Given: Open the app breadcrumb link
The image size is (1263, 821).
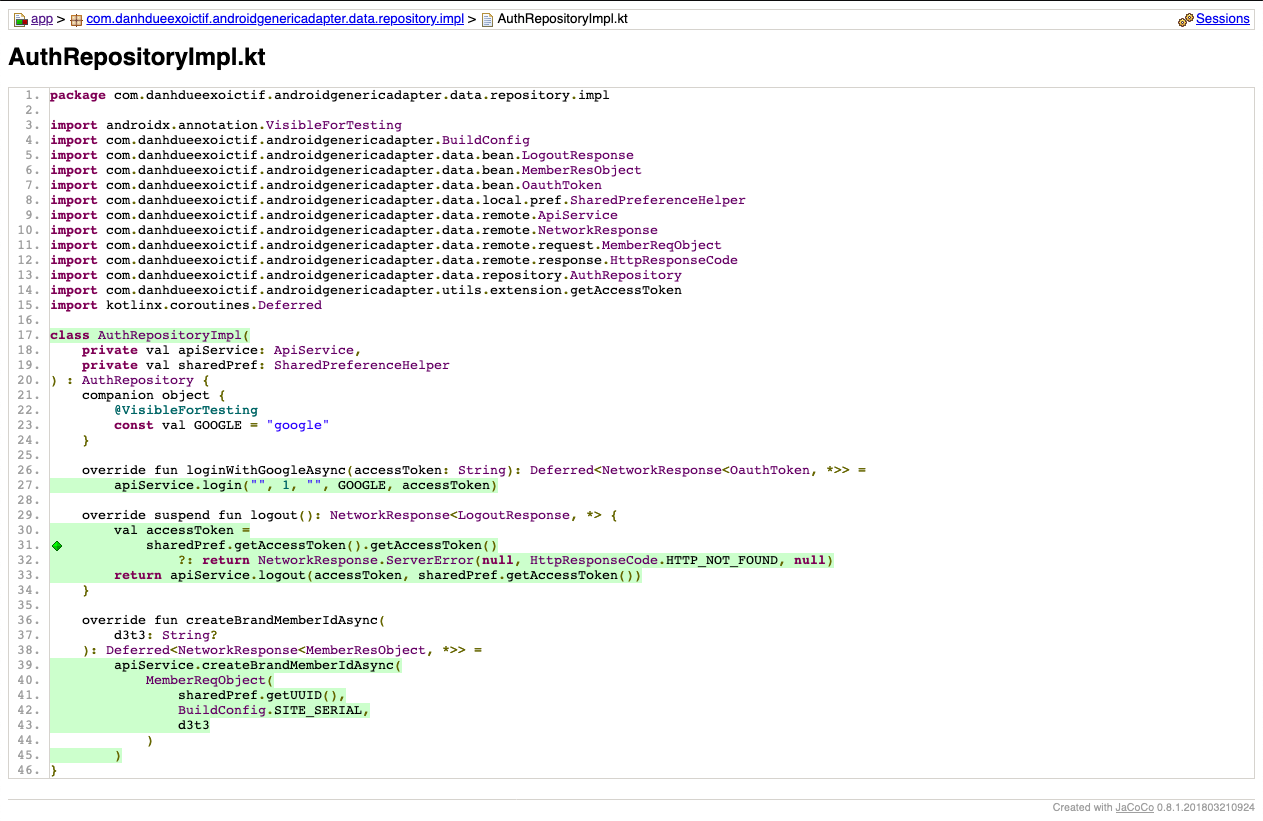Looking at the screenshot, I should coord(42,19).
